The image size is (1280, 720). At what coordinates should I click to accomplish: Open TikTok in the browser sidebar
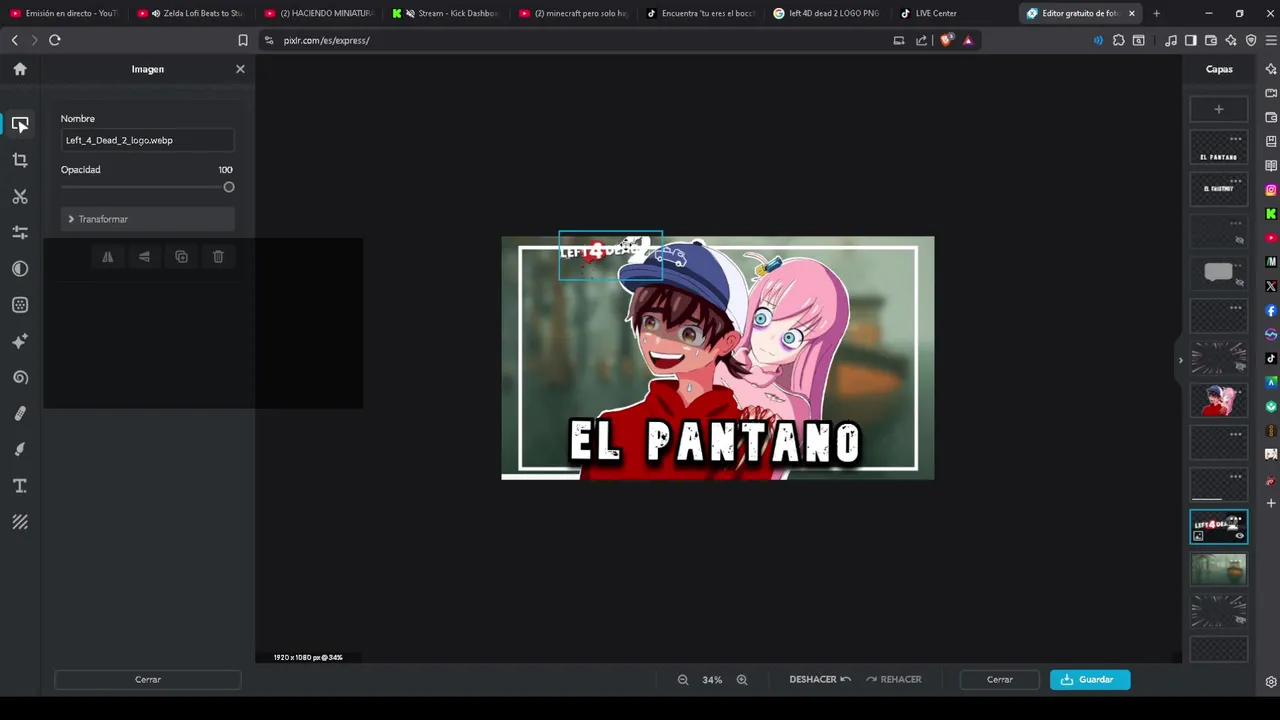pos(1271,359)
